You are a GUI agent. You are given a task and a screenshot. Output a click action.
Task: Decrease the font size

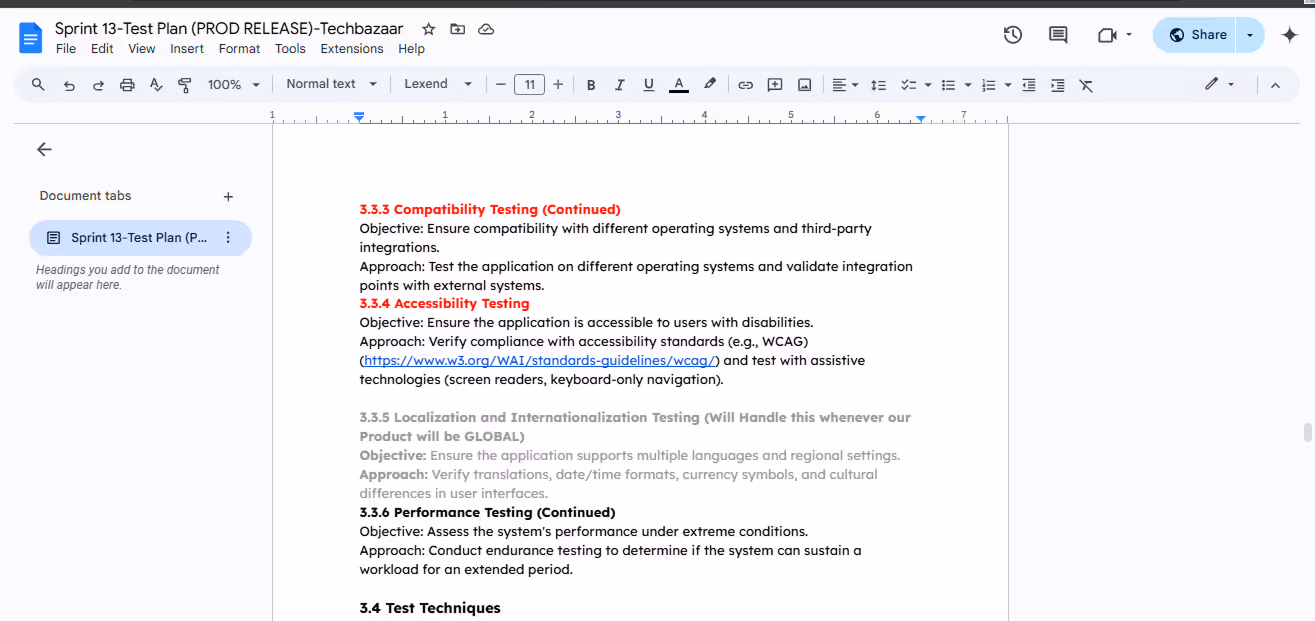click(x=500, y=85)
